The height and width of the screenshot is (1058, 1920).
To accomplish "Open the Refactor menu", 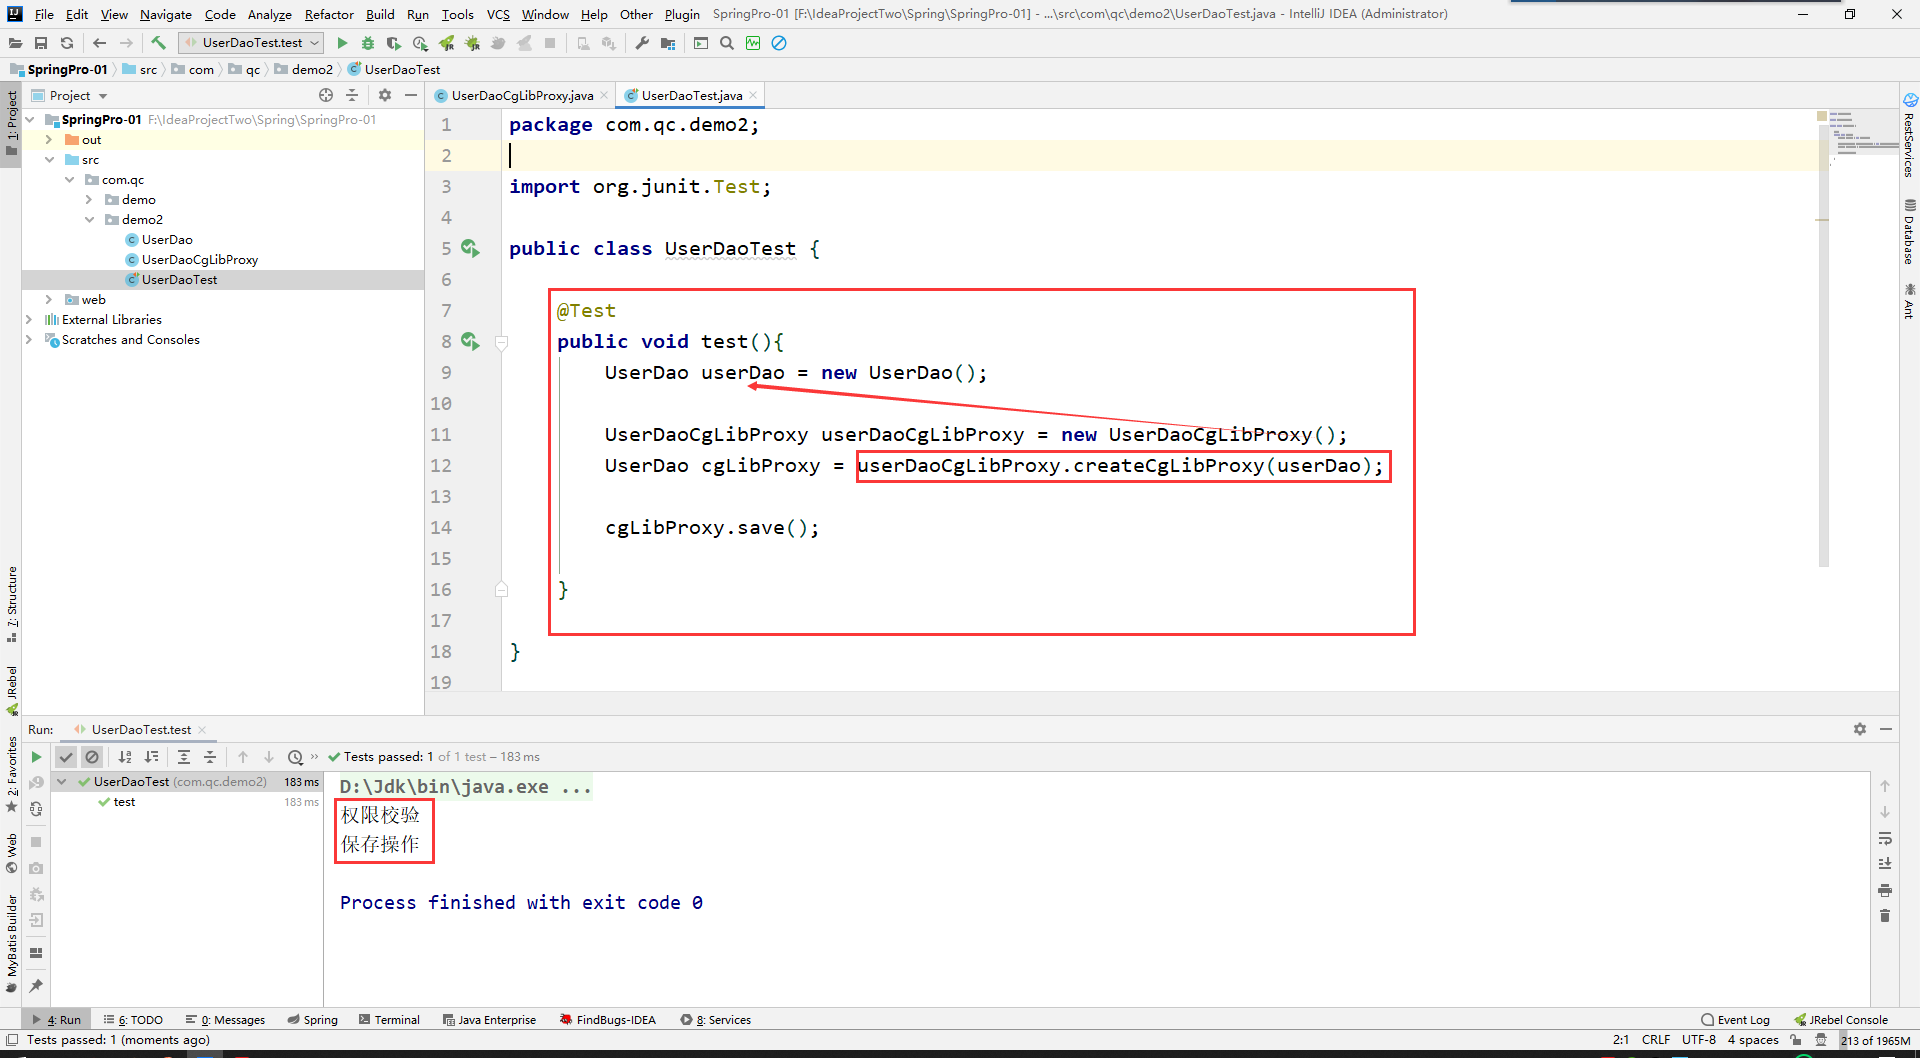I will pyautogui.click(x=329, y=14).
